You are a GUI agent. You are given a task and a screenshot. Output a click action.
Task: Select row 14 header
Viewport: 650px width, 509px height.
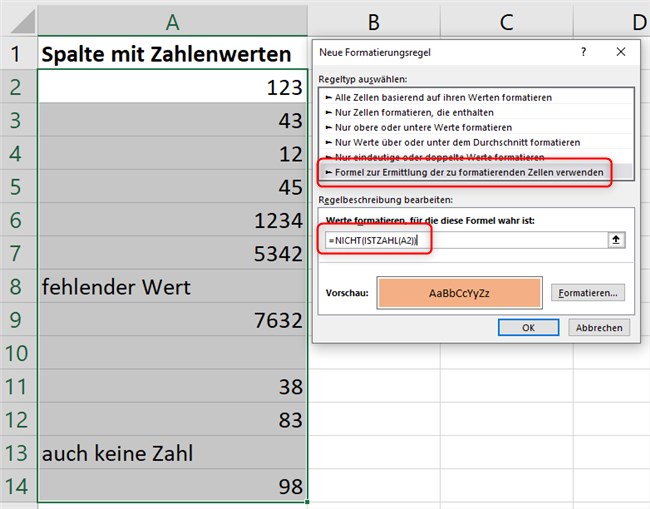tap(18, 486)
